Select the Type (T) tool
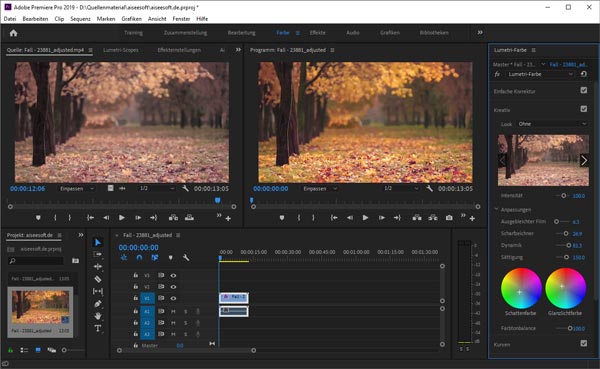Screen dimensions: 600x369 coord(98,328)
